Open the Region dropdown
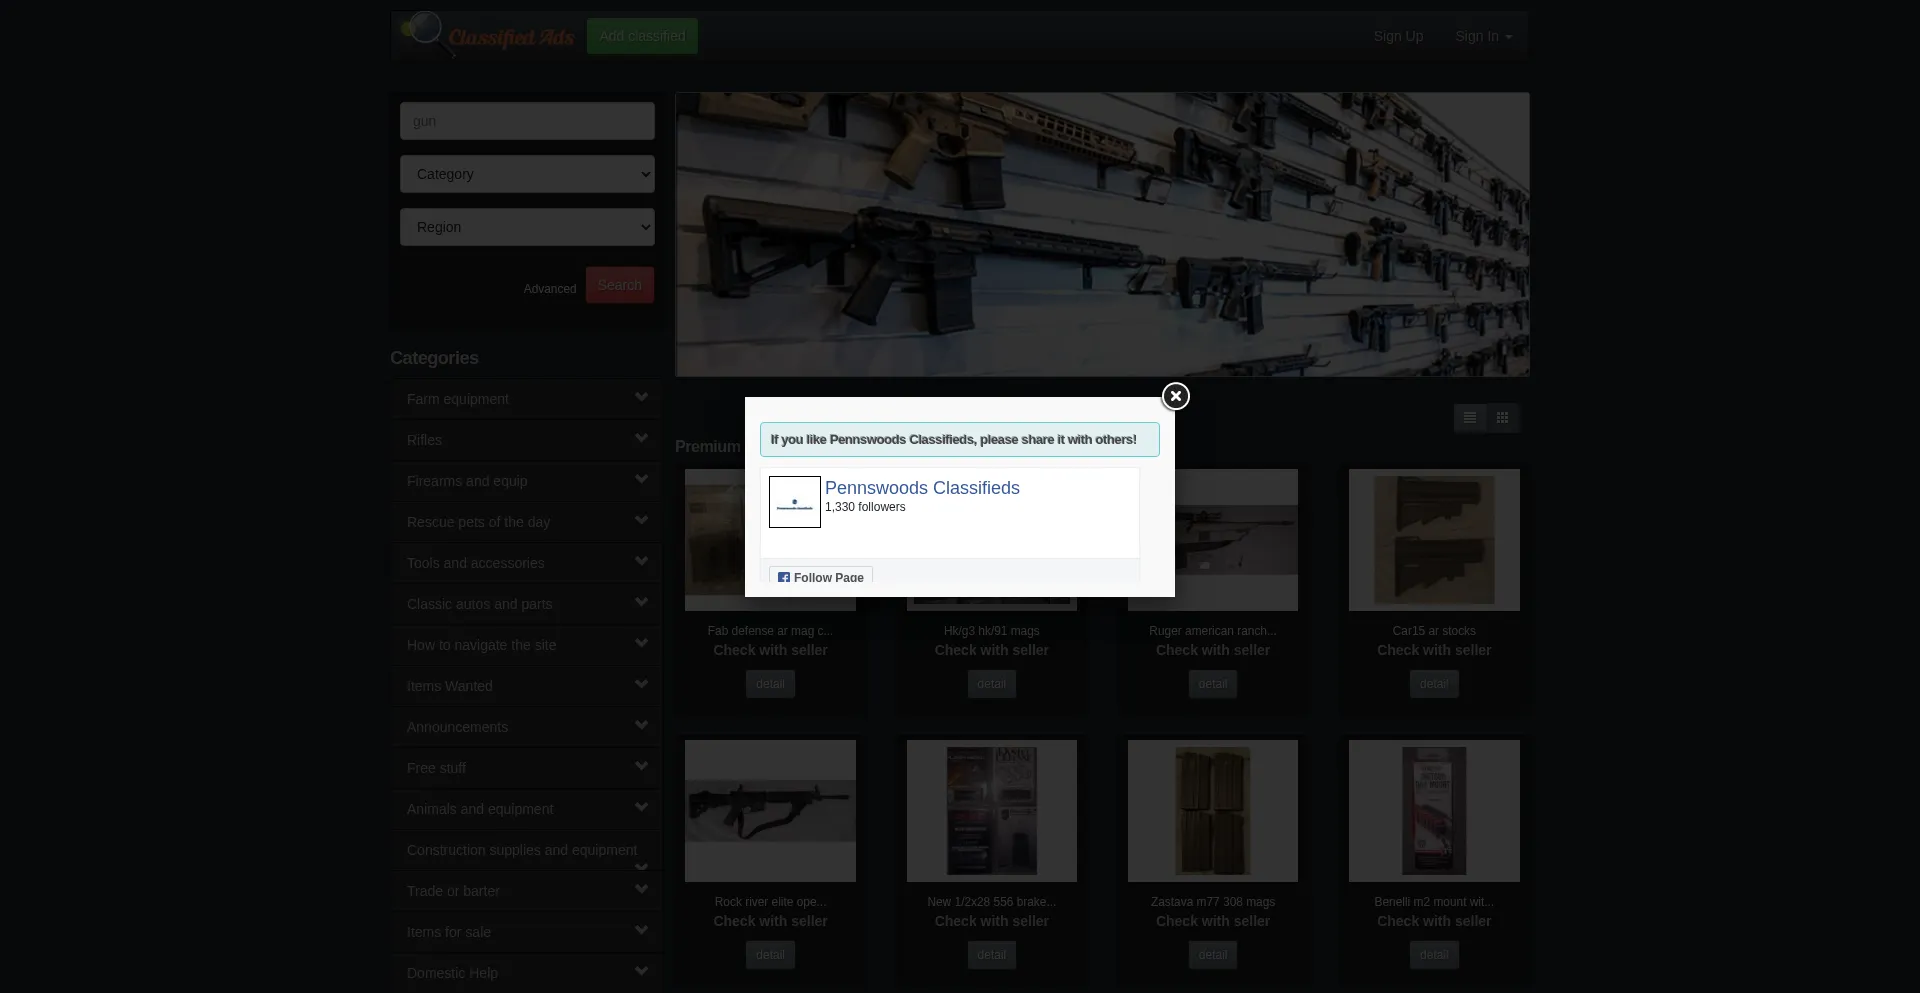Viewport: 1920px width, 993px height. point(527,227)
